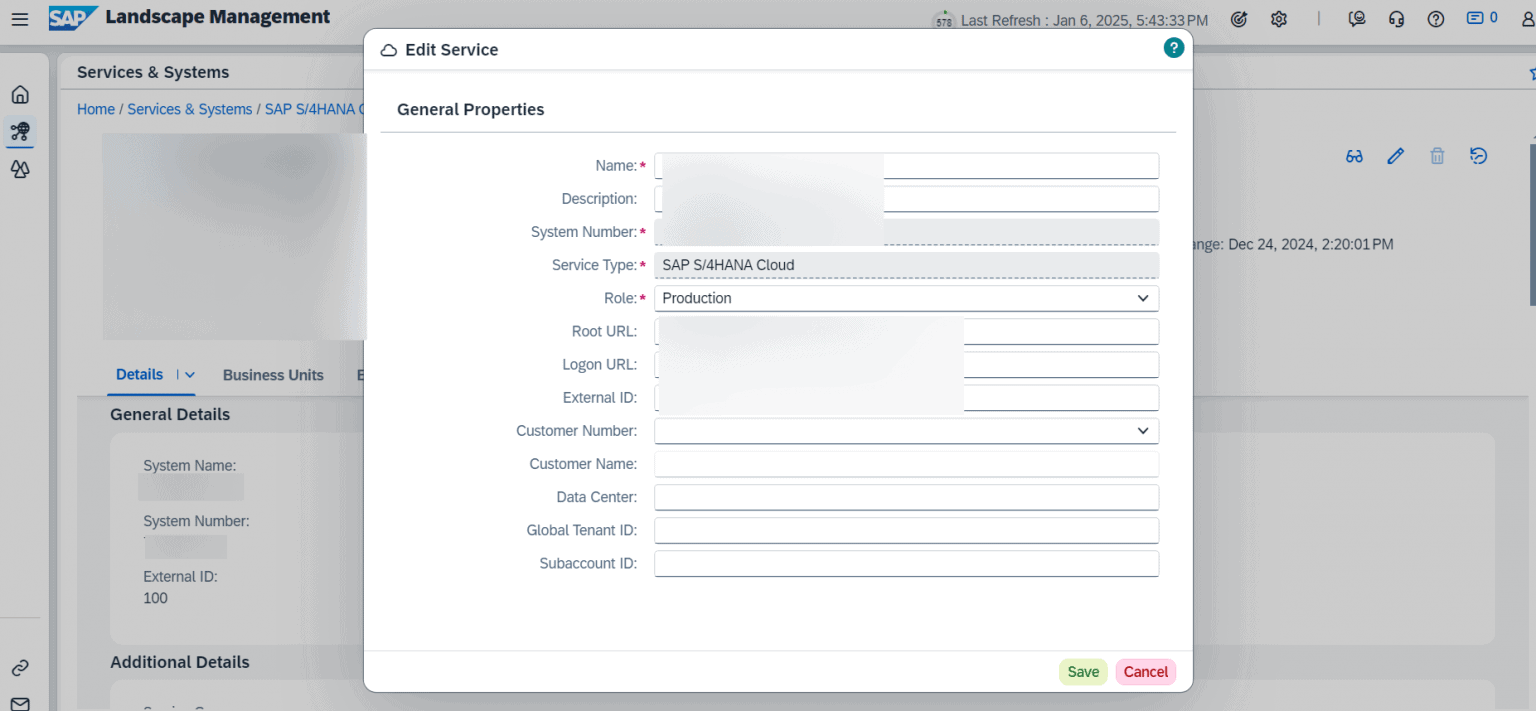Open the notifications message icon showing 0
This screenshot has height=711, width=1536.
[1476, 18]
